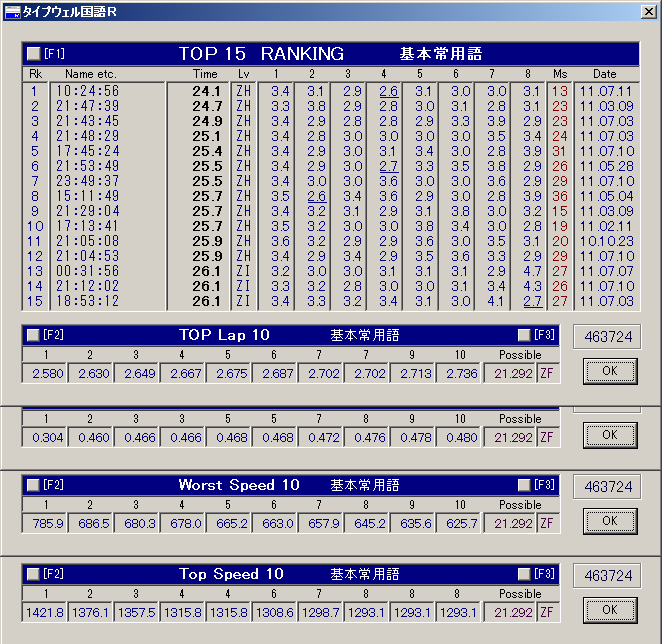Click OK in the Top Speed 10 panel
Viewport: 662px width, 644px height.
pos(610,610)
